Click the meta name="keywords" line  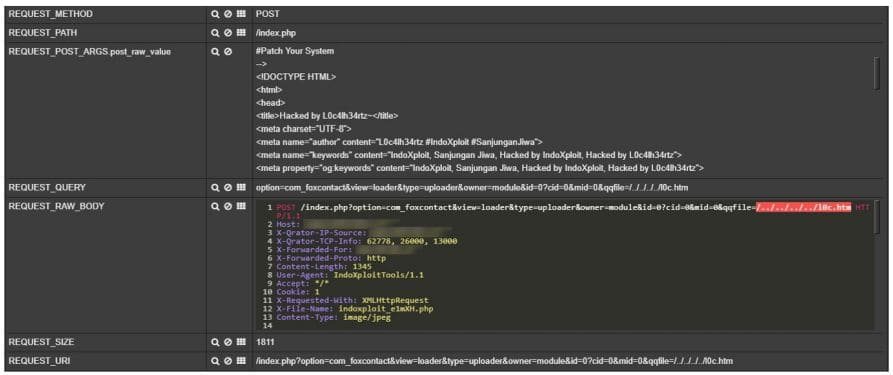pyautogui.click(x=469, y=155)
